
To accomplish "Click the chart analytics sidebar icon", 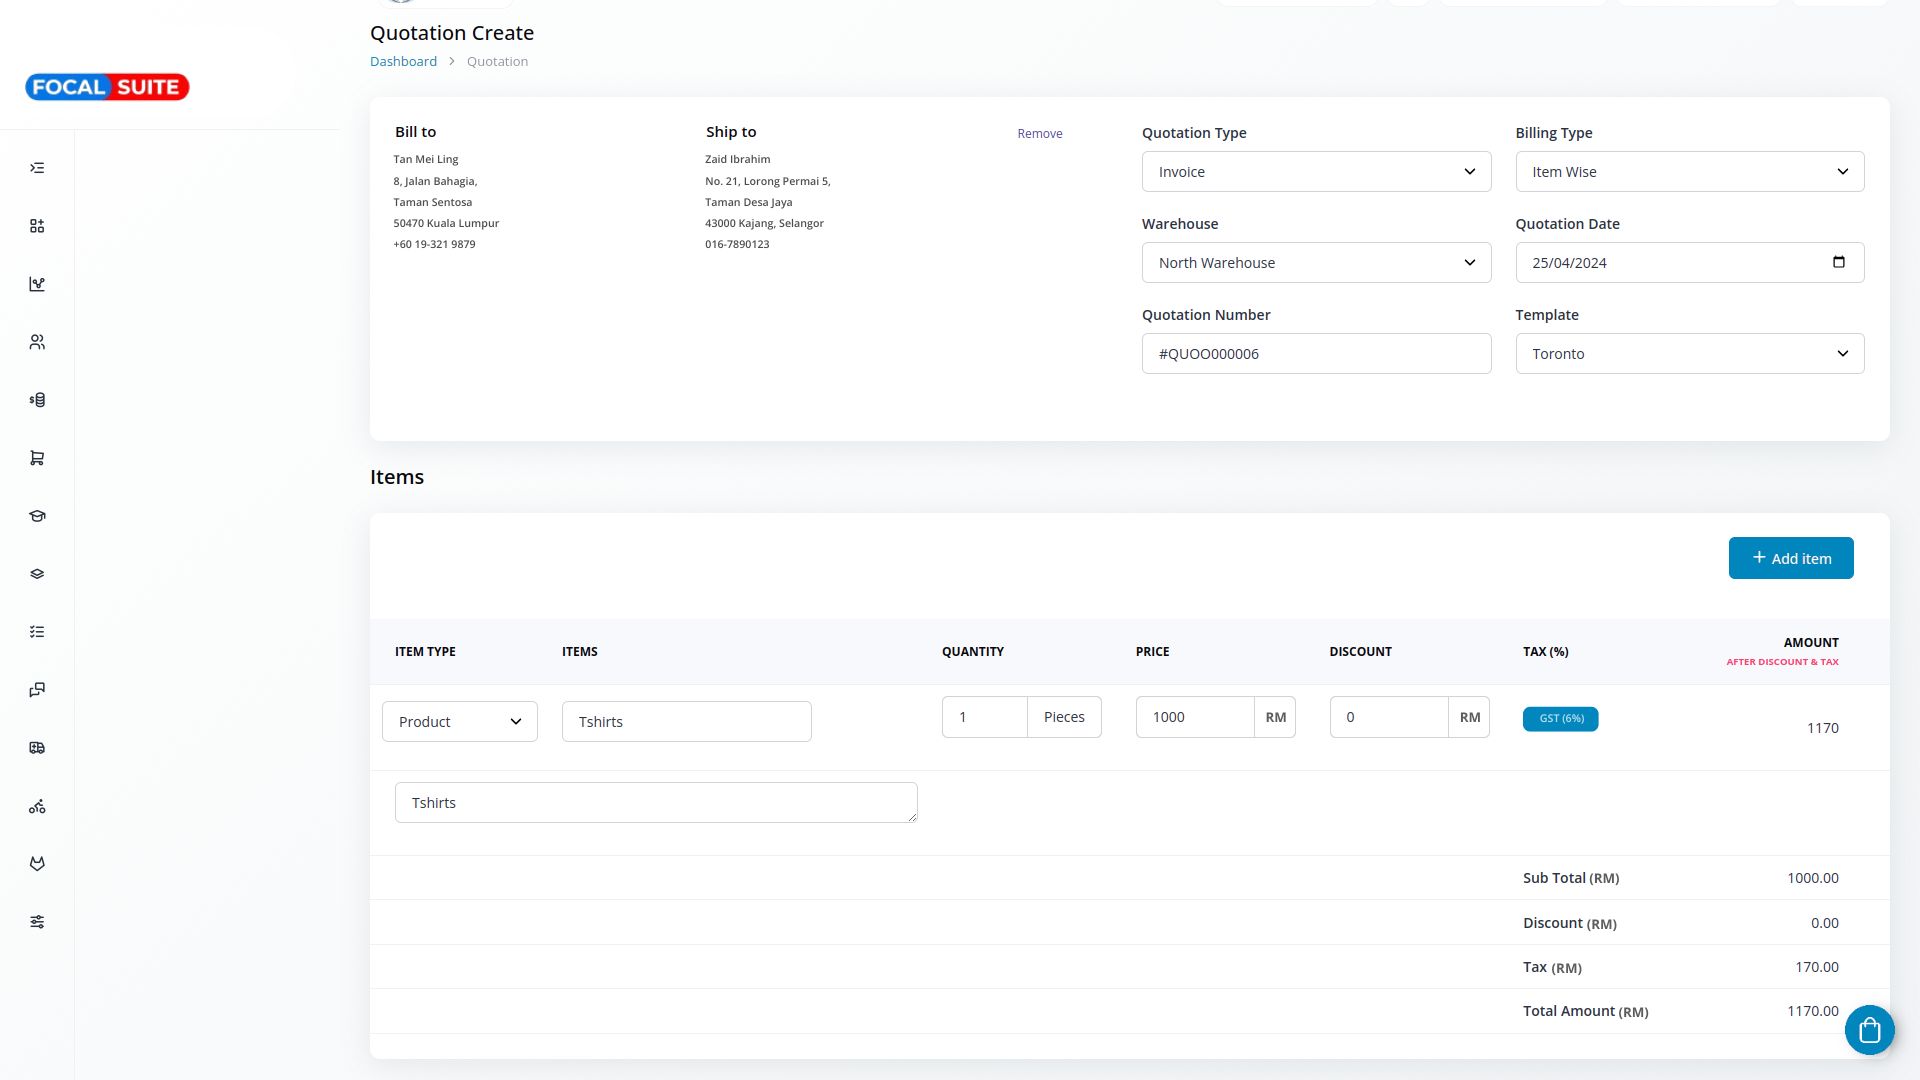I will [x=37, y=284].
